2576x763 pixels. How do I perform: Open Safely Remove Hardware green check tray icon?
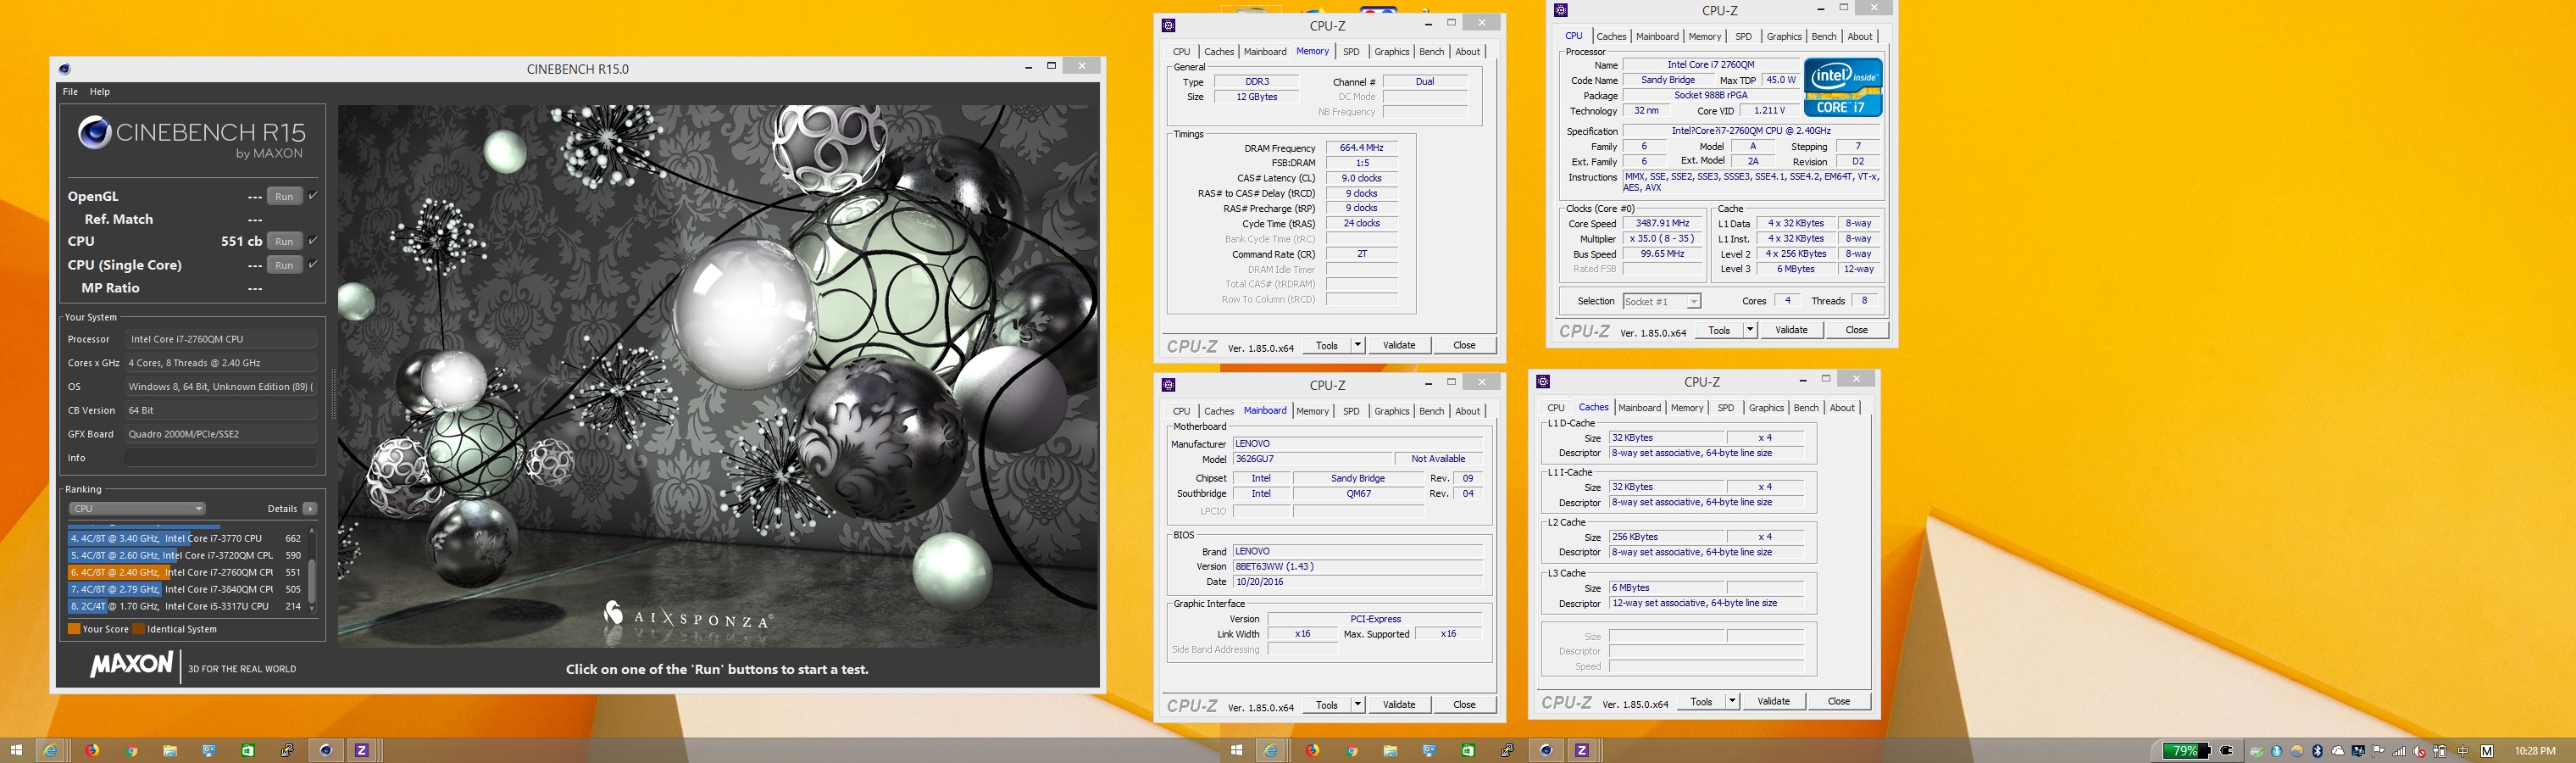(2257, 752)
